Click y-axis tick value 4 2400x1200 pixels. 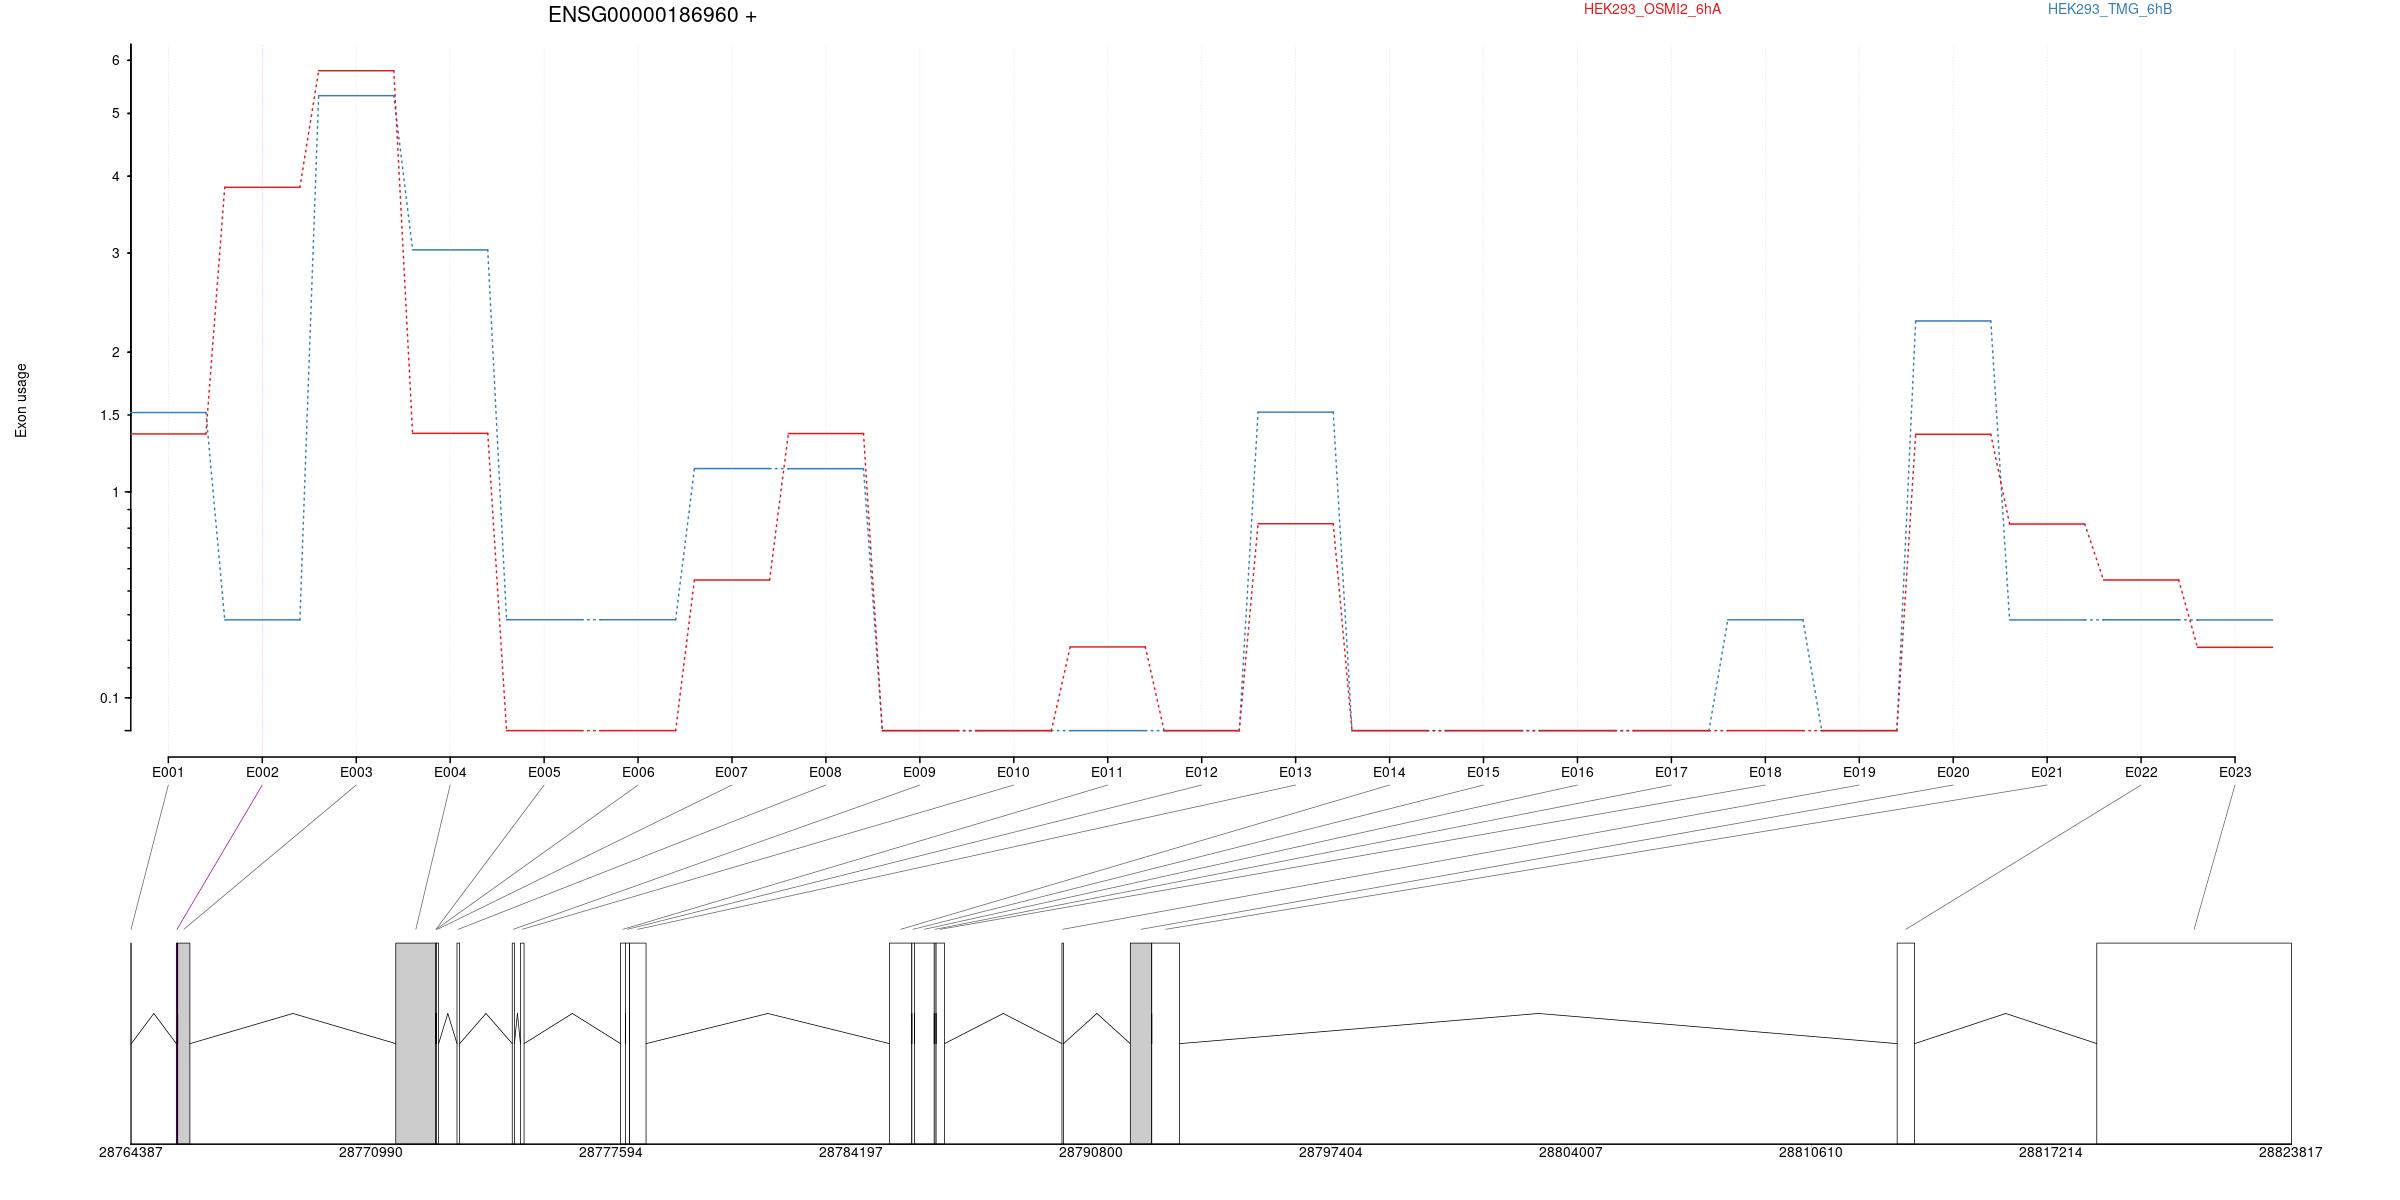(x=116, y=176)
